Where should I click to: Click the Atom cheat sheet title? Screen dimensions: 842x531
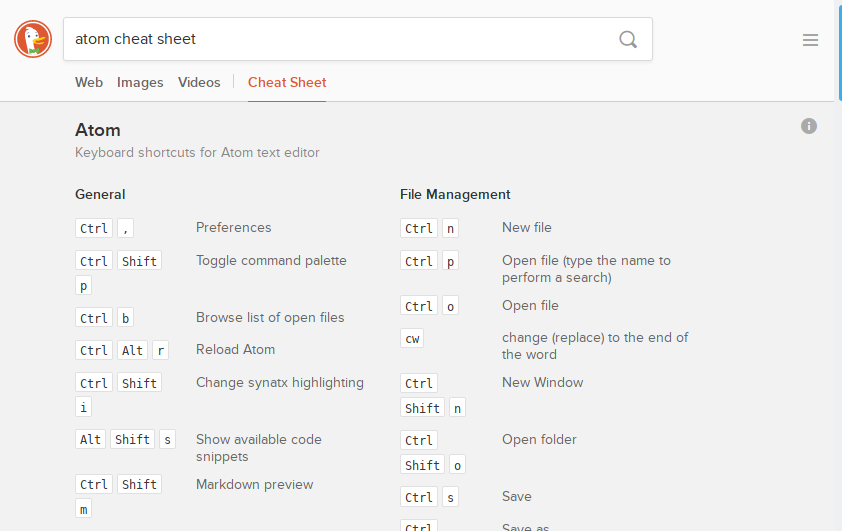(98, 130)
